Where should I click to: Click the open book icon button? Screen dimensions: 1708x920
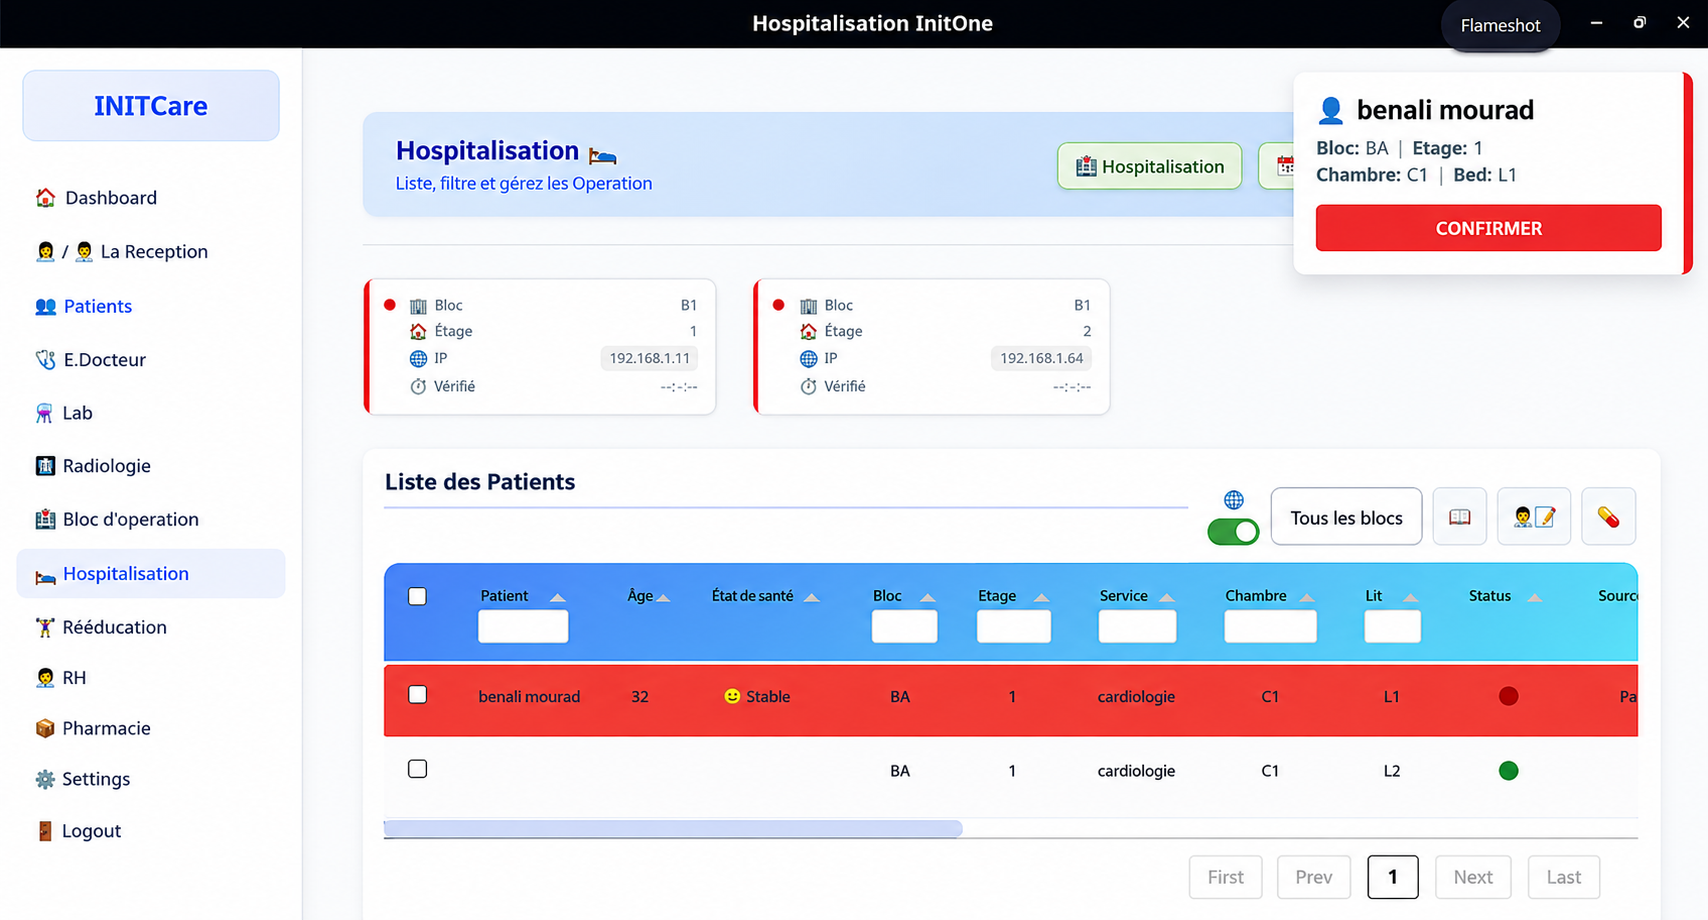(x=1460, y=517)
